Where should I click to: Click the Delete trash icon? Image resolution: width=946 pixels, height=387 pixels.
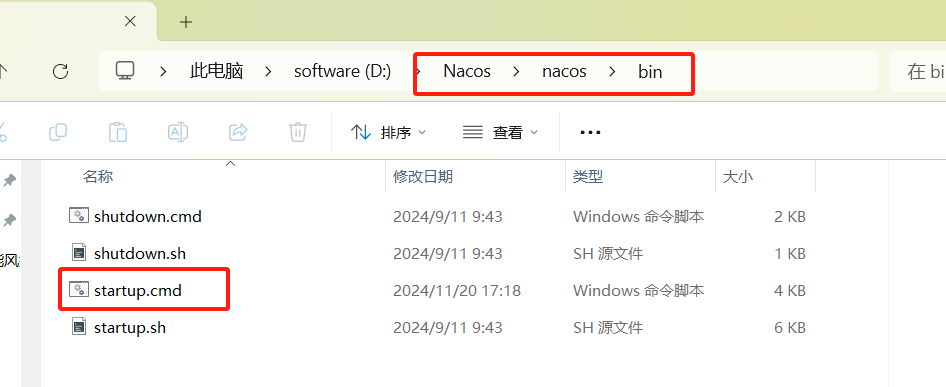[298, 132]
